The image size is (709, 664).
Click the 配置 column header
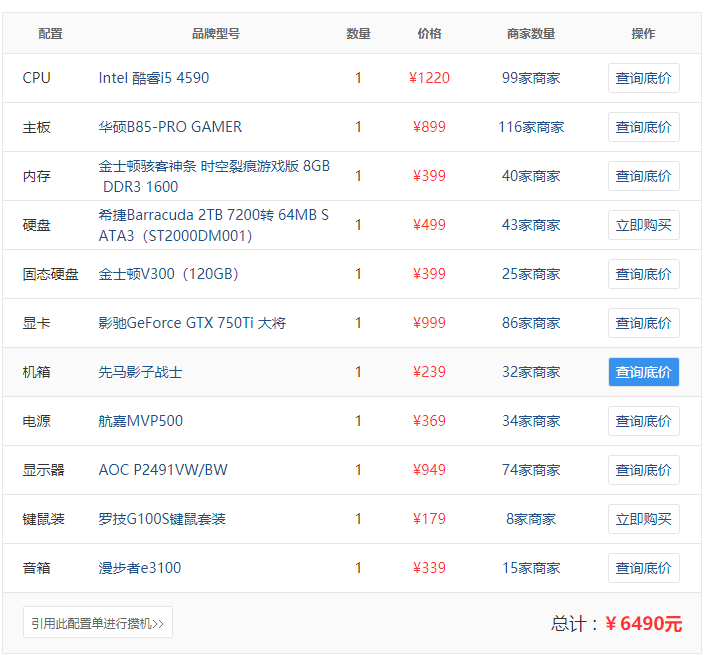50,33
